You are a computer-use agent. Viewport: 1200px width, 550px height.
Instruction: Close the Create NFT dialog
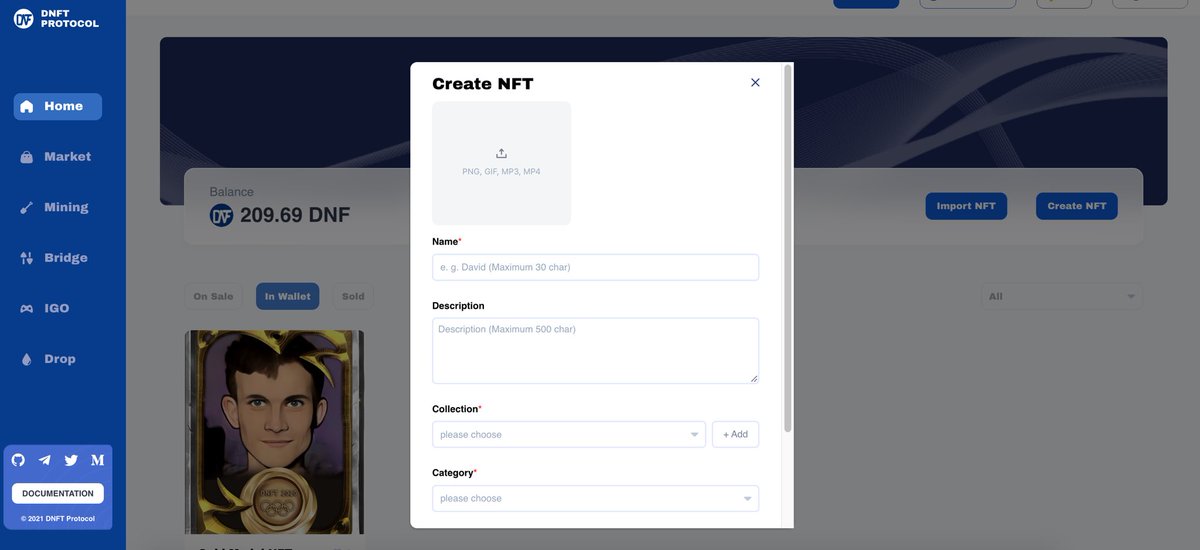(x=755, y=82)
